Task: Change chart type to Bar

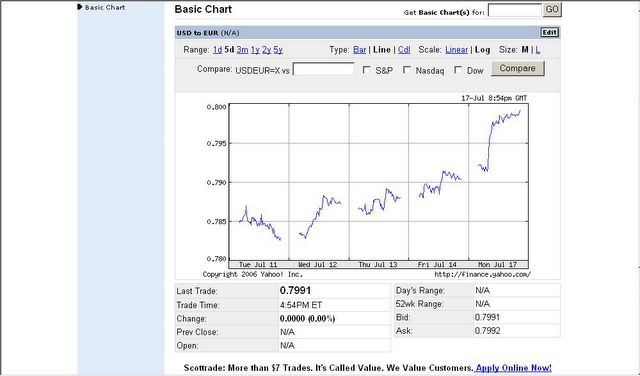Action: pyautogui.click(x=359, y=50)
